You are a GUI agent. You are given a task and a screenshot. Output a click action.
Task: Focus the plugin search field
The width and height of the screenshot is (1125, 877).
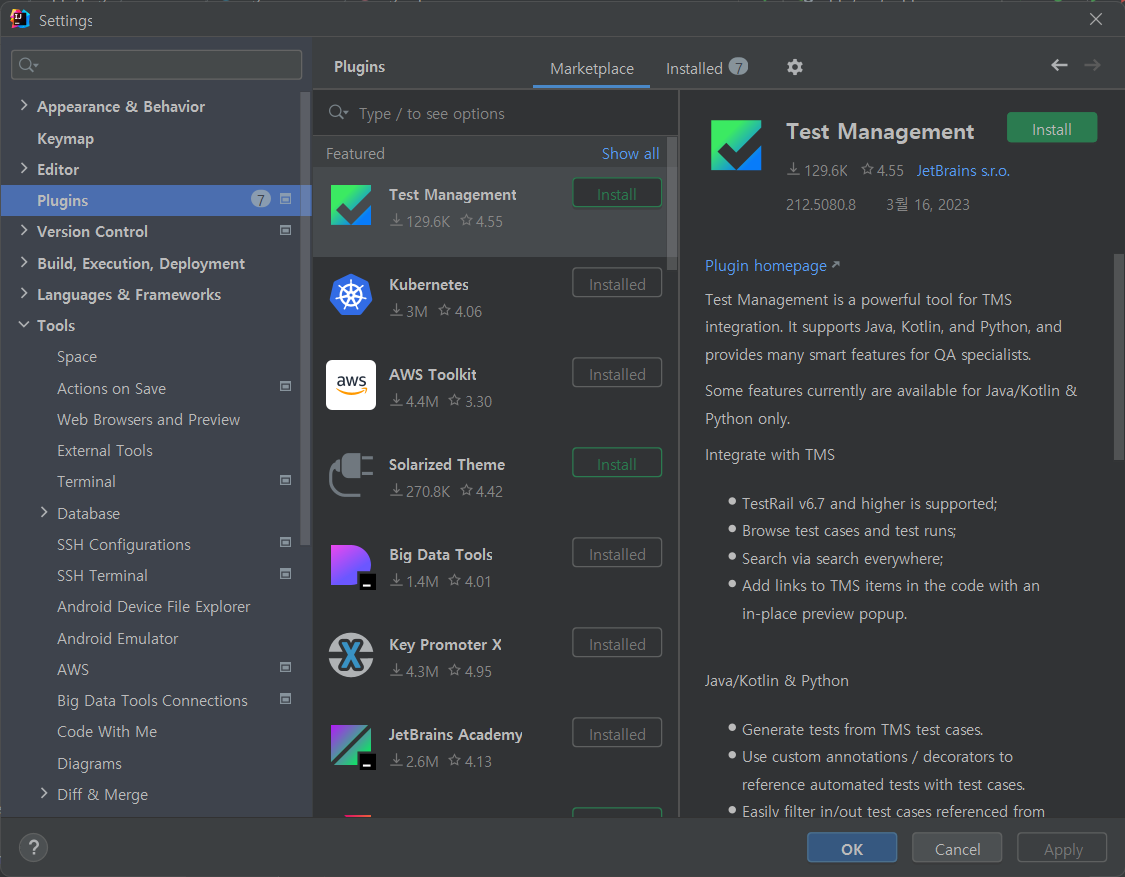496,113
